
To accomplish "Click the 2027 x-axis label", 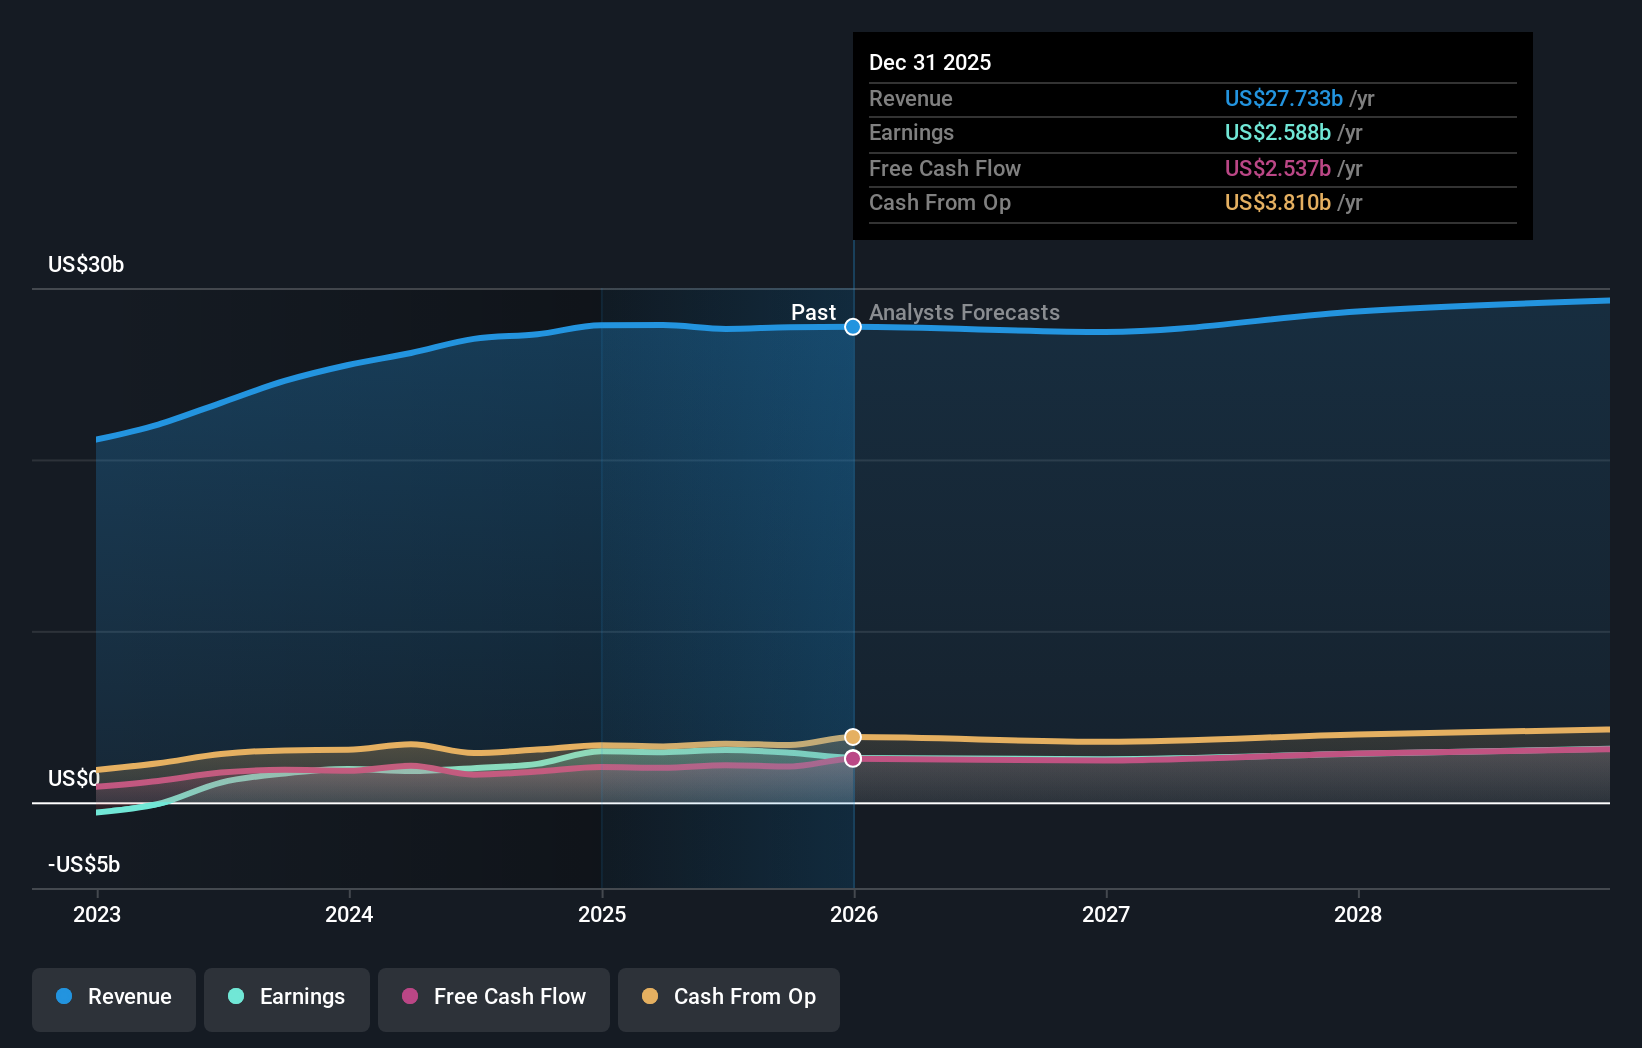I will 1106,915.
